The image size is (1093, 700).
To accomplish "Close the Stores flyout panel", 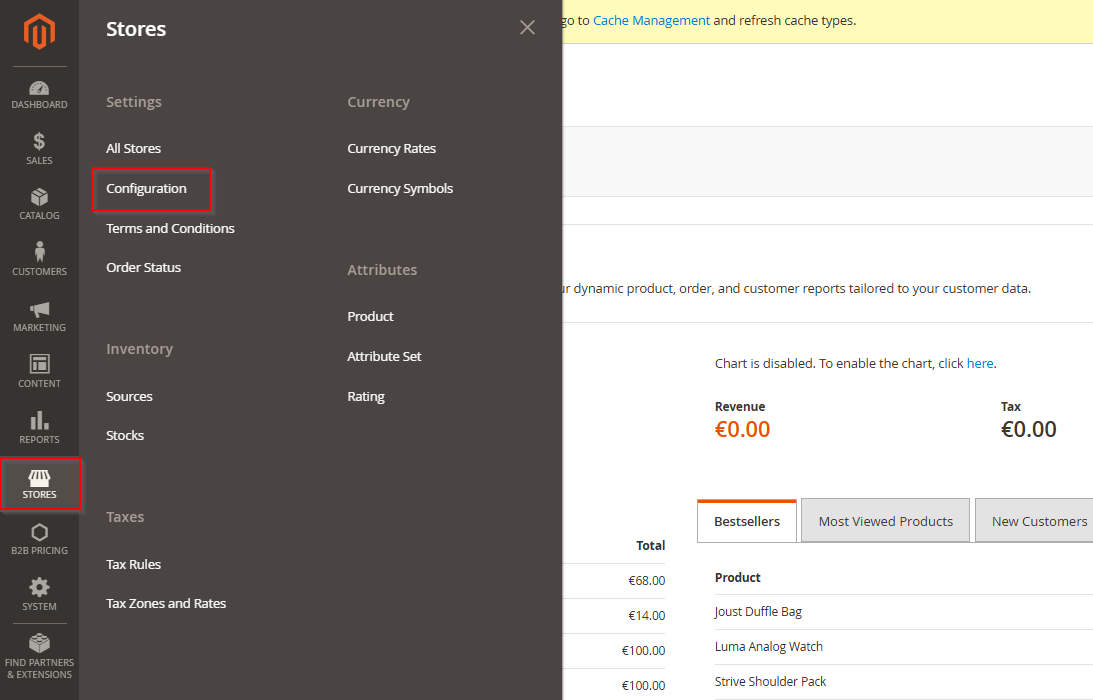I will (x=527, y=27).
